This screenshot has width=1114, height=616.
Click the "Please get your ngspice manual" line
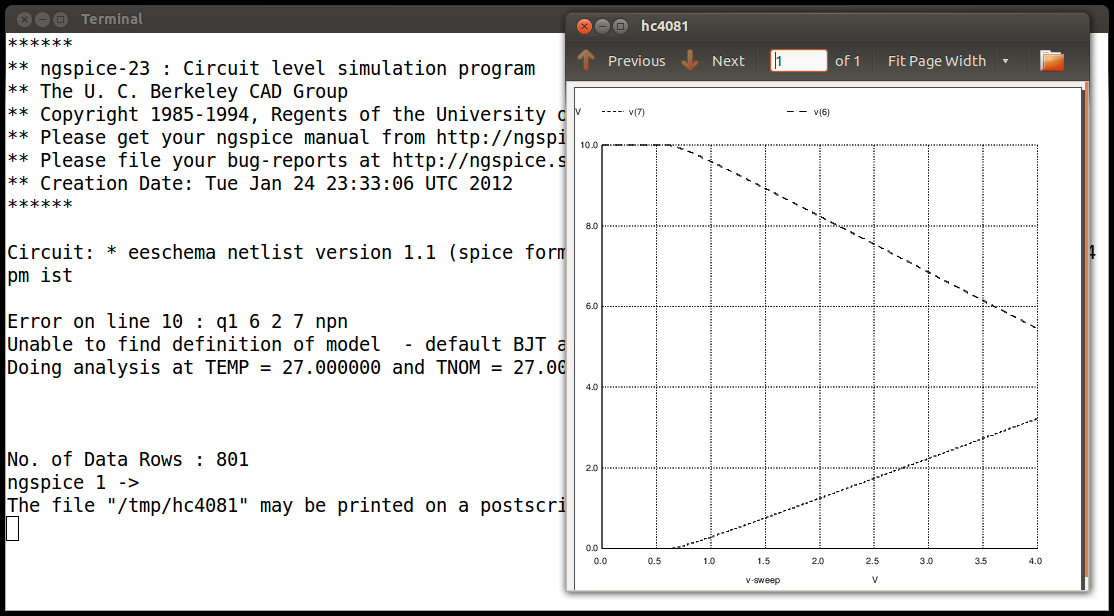coord(286,137)
